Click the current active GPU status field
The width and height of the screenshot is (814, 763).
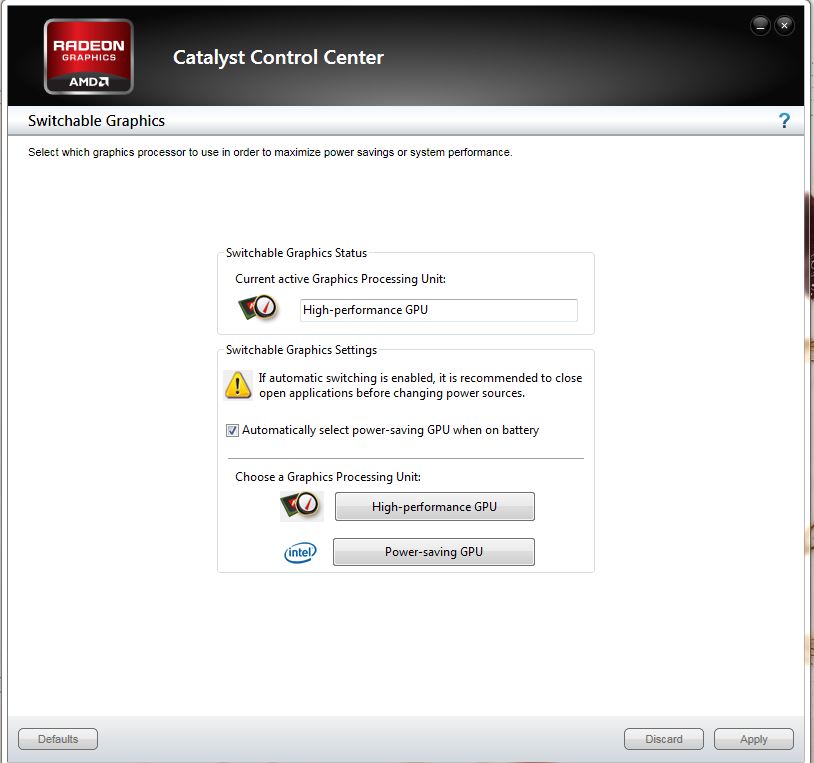click(x=439, y=310)
